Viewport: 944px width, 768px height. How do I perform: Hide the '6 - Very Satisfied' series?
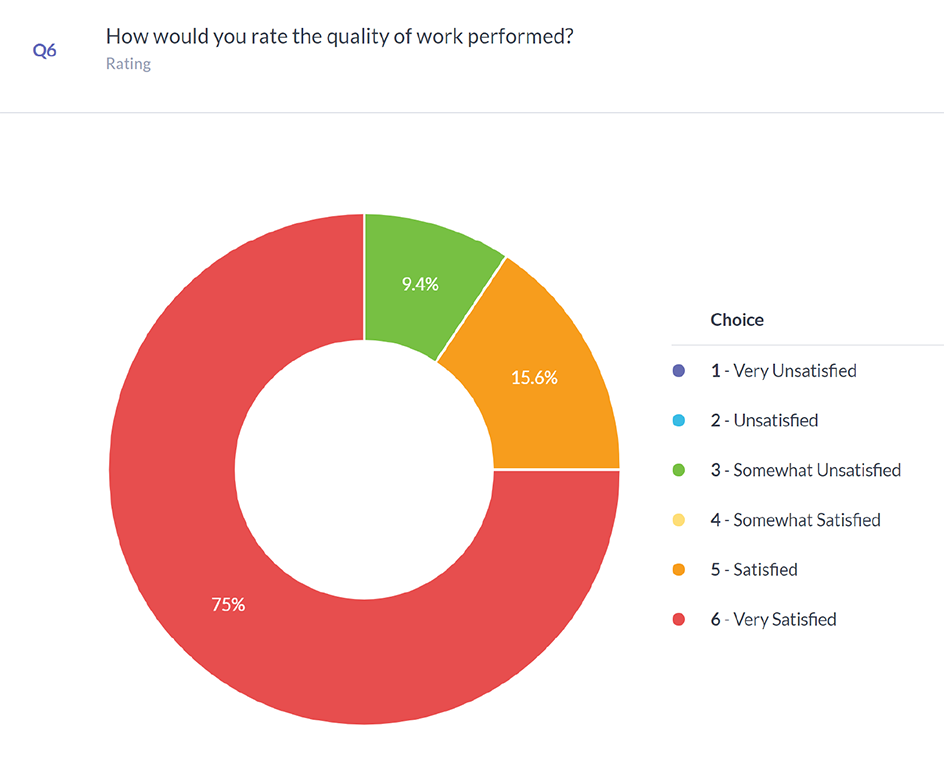pos(773,620)
